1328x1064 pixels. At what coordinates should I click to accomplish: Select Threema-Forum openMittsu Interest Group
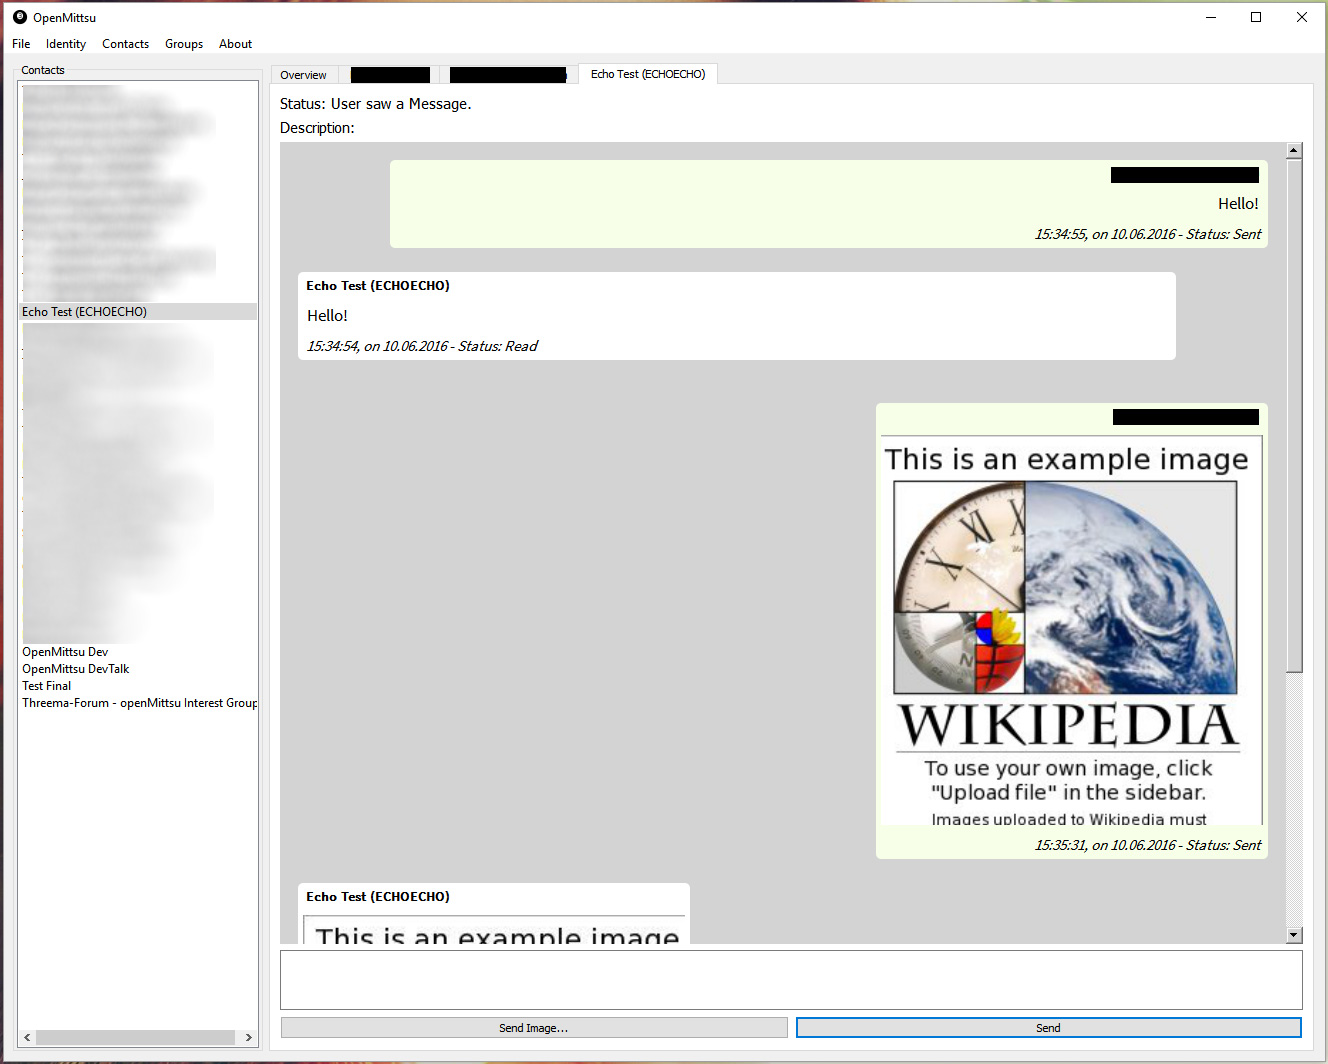pos(139,703)
